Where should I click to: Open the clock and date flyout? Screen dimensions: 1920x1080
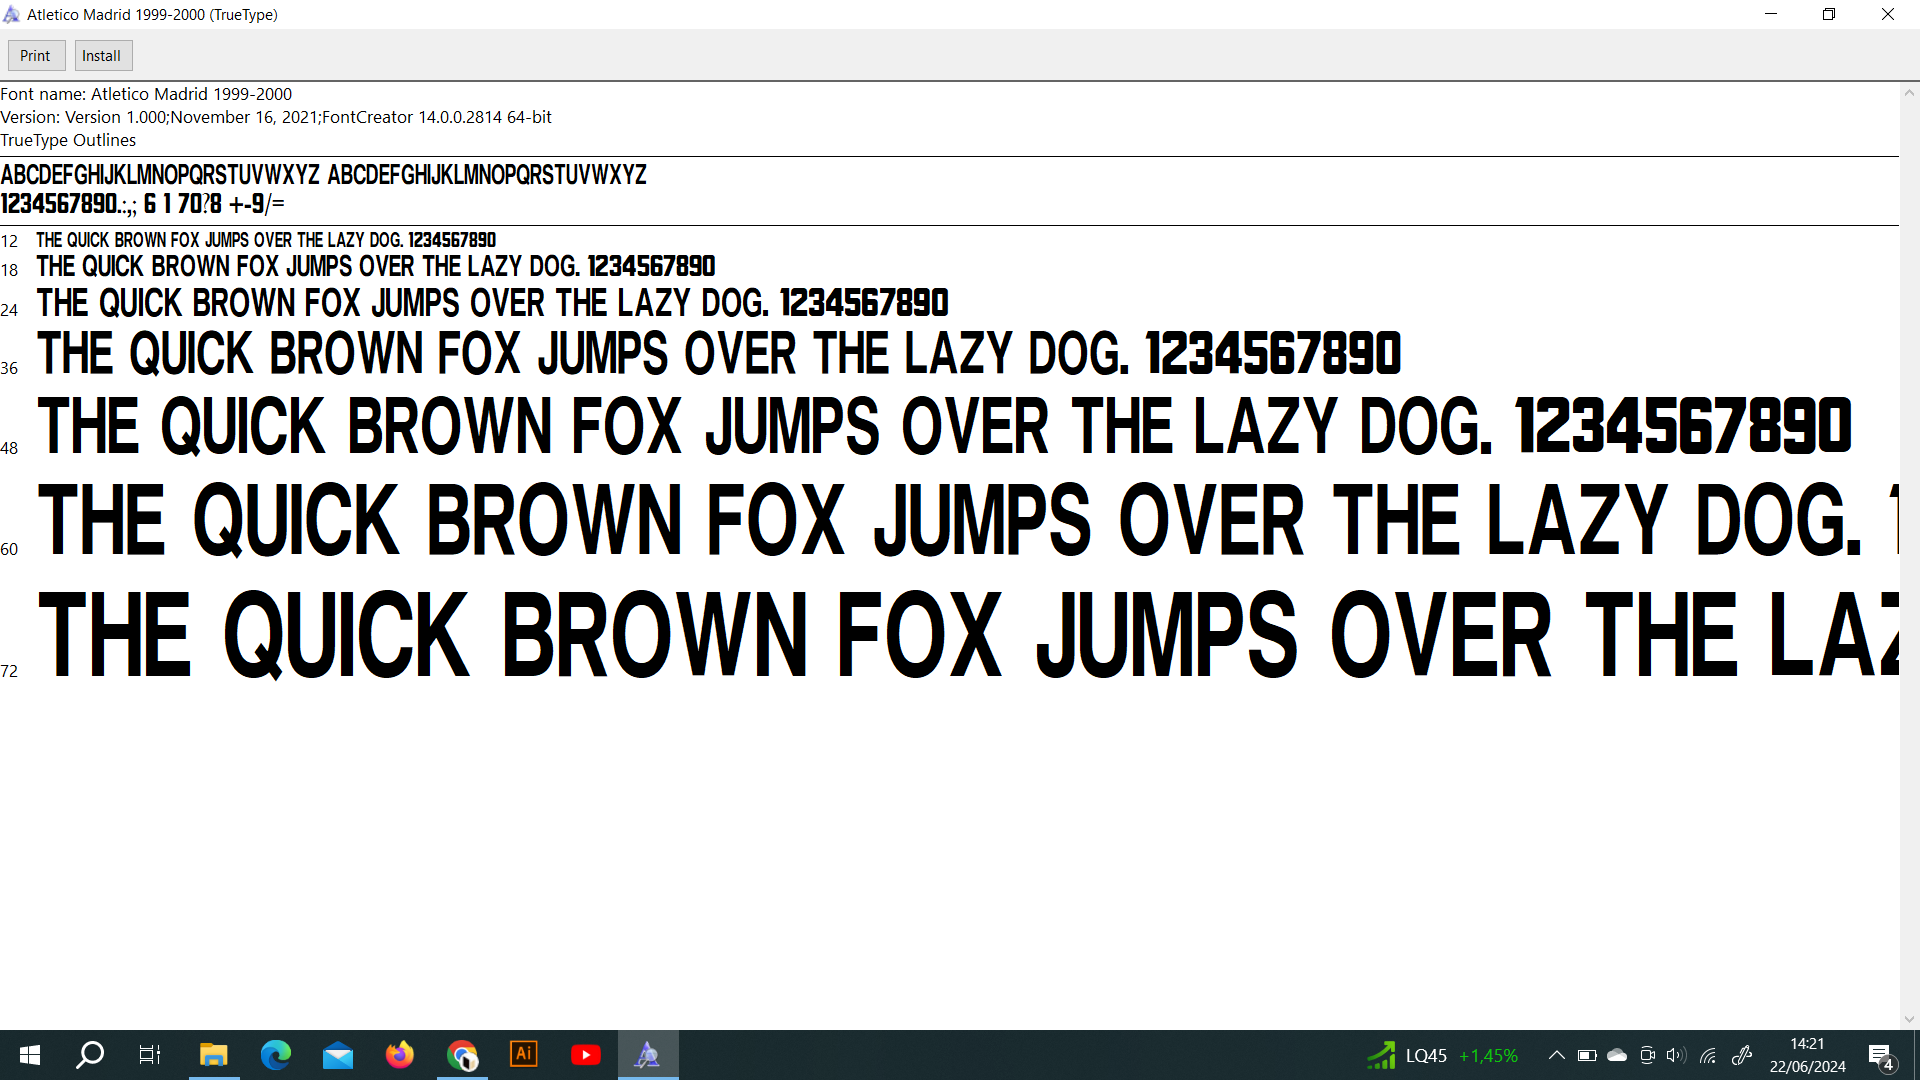pos(1807,1055)
